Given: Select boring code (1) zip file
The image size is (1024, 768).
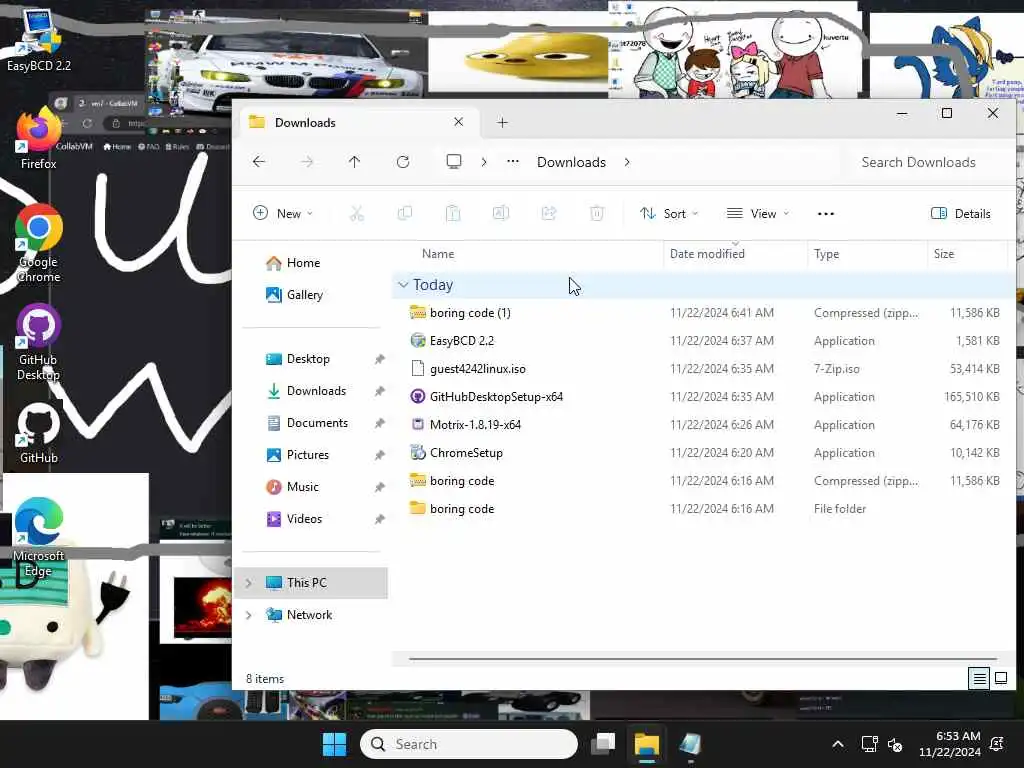Looking at the screenshot, I should click(704, 313).
